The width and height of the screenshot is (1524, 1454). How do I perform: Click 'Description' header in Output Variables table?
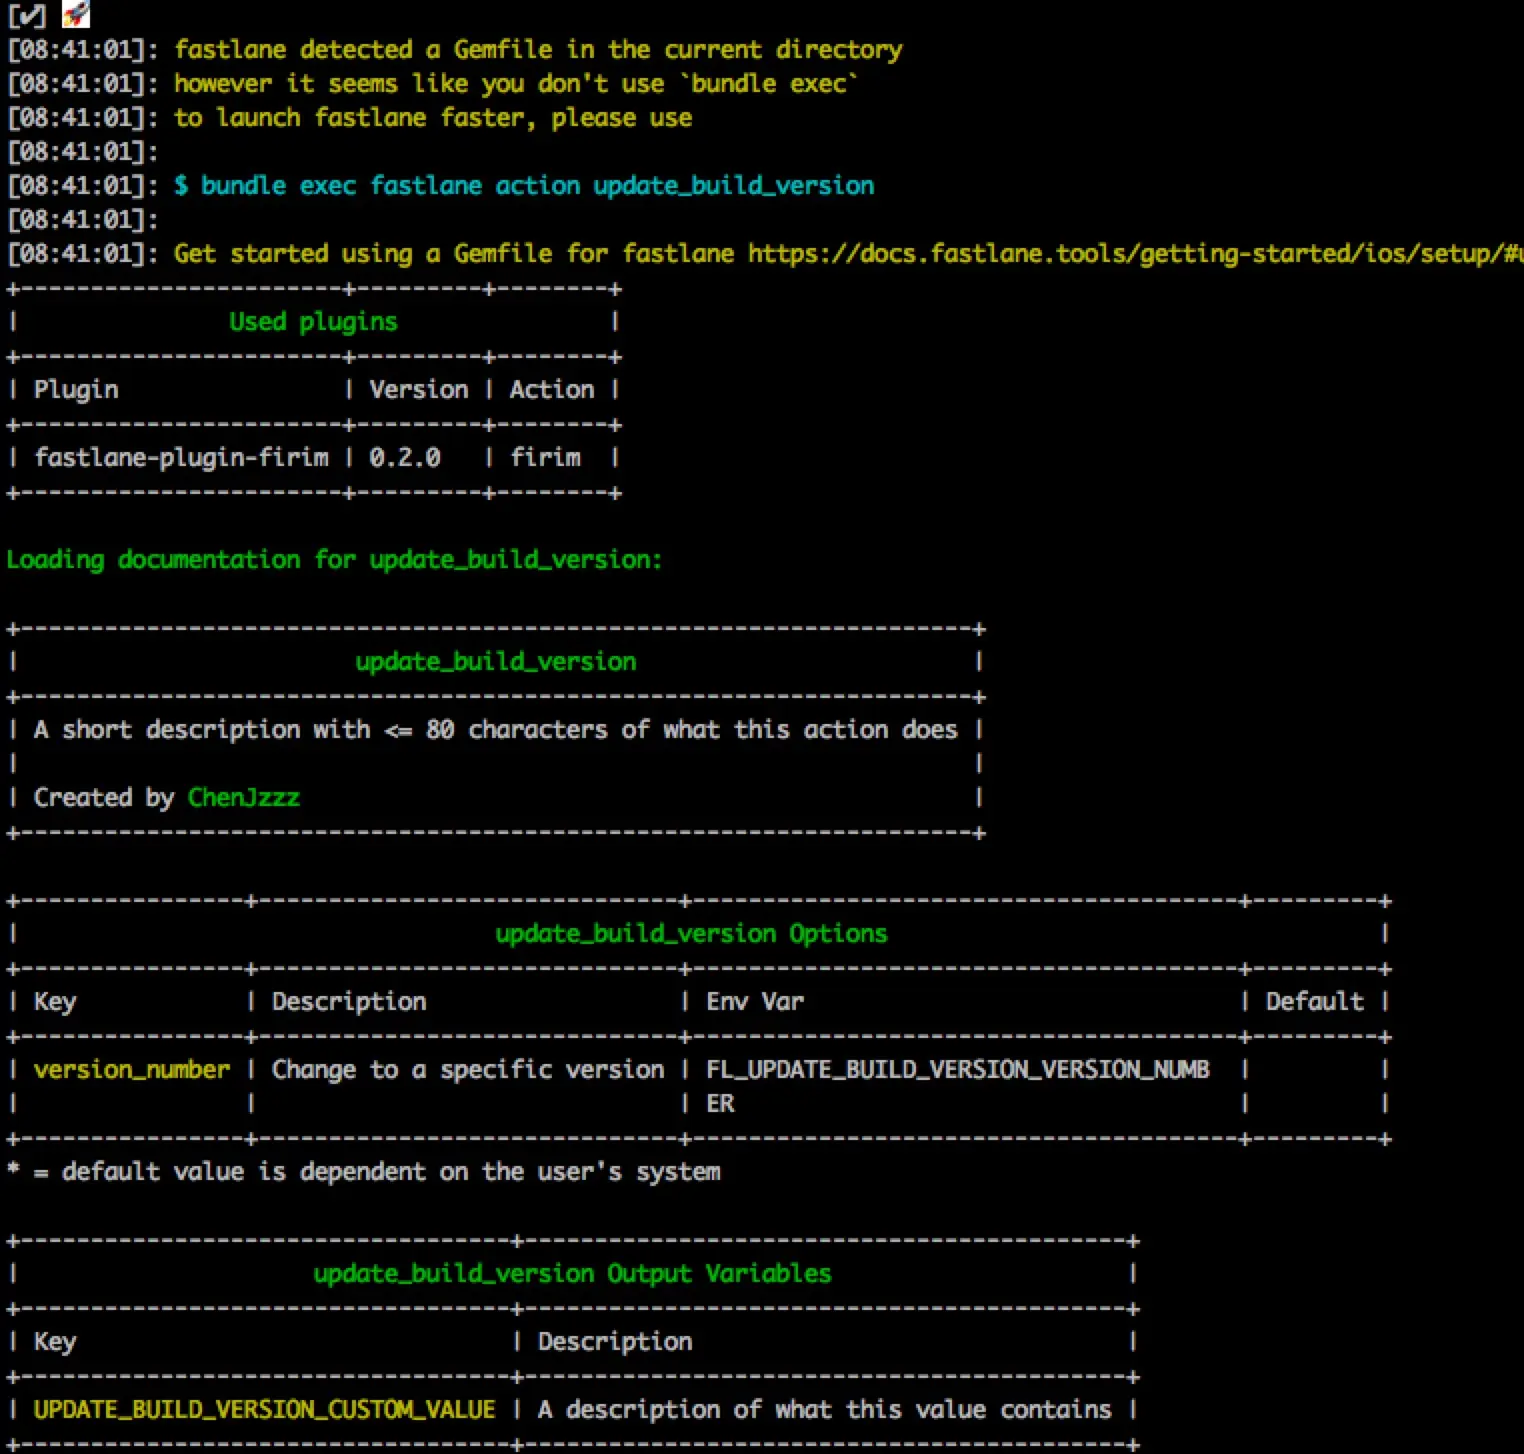coord(615,1342)
